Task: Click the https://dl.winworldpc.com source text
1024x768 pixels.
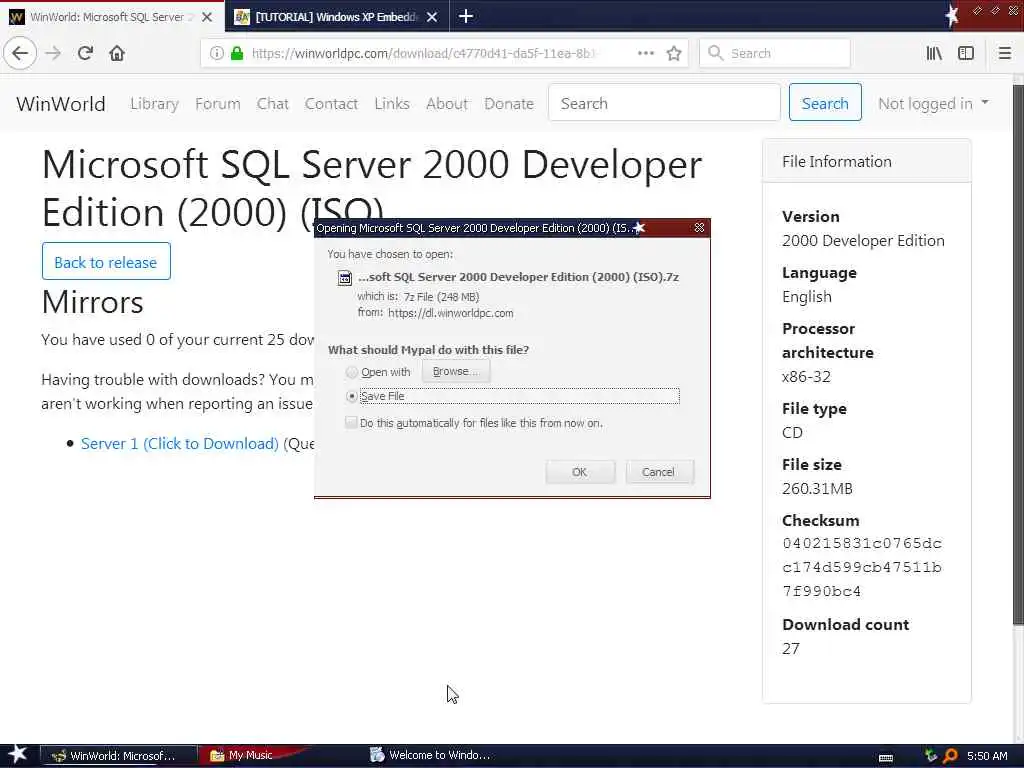Action: 451,313
